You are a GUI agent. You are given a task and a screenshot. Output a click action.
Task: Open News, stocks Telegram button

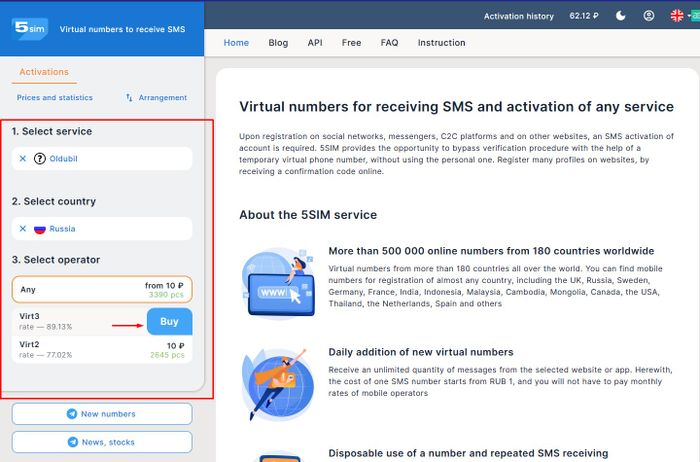click(102, 442)
